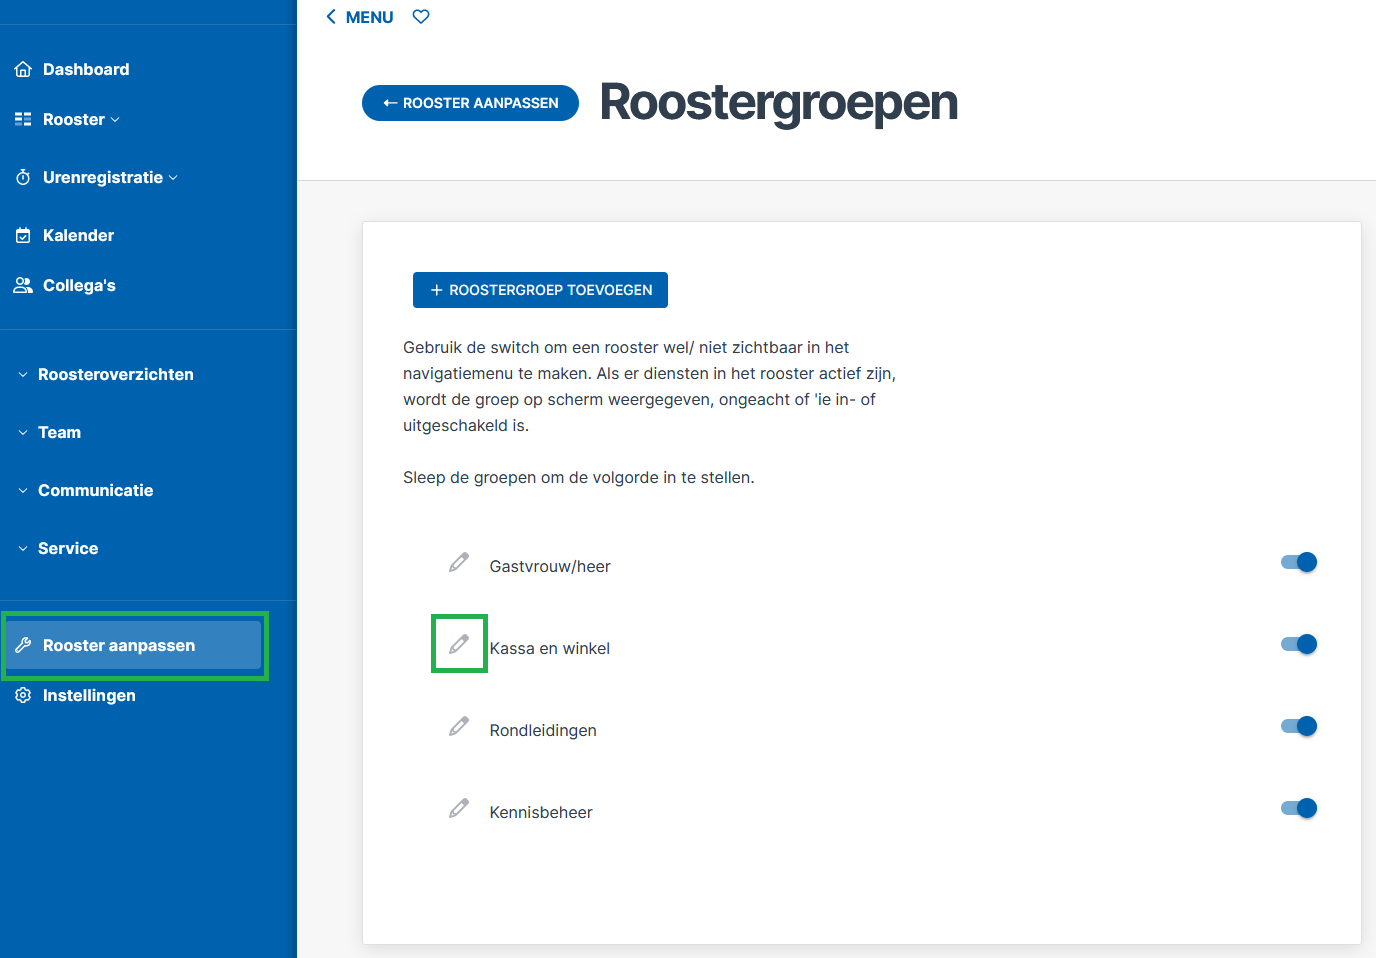Viewport: 1376px width, 958px height.
Task: Expand the Urenregistratie submenu chevron
Action: coord(173,178)
